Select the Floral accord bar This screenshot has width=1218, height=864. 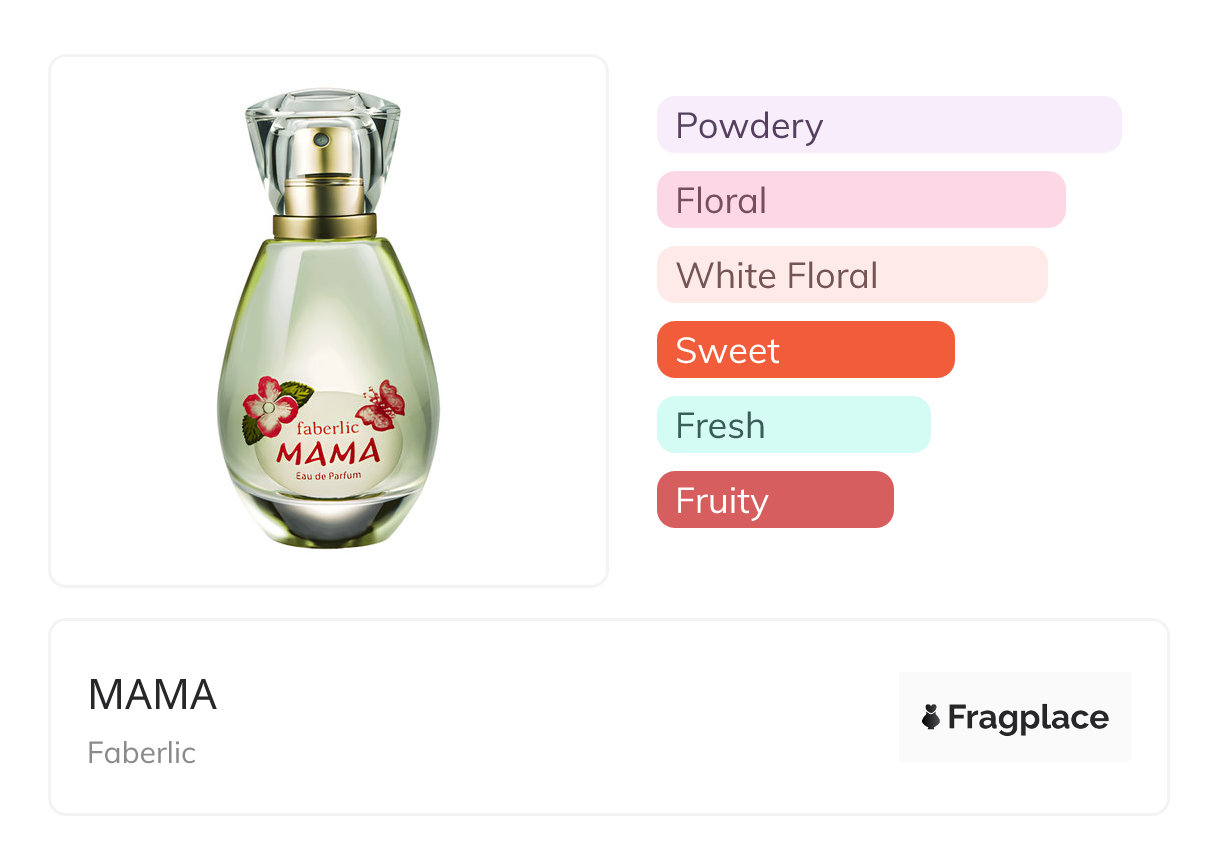(860, 200)
